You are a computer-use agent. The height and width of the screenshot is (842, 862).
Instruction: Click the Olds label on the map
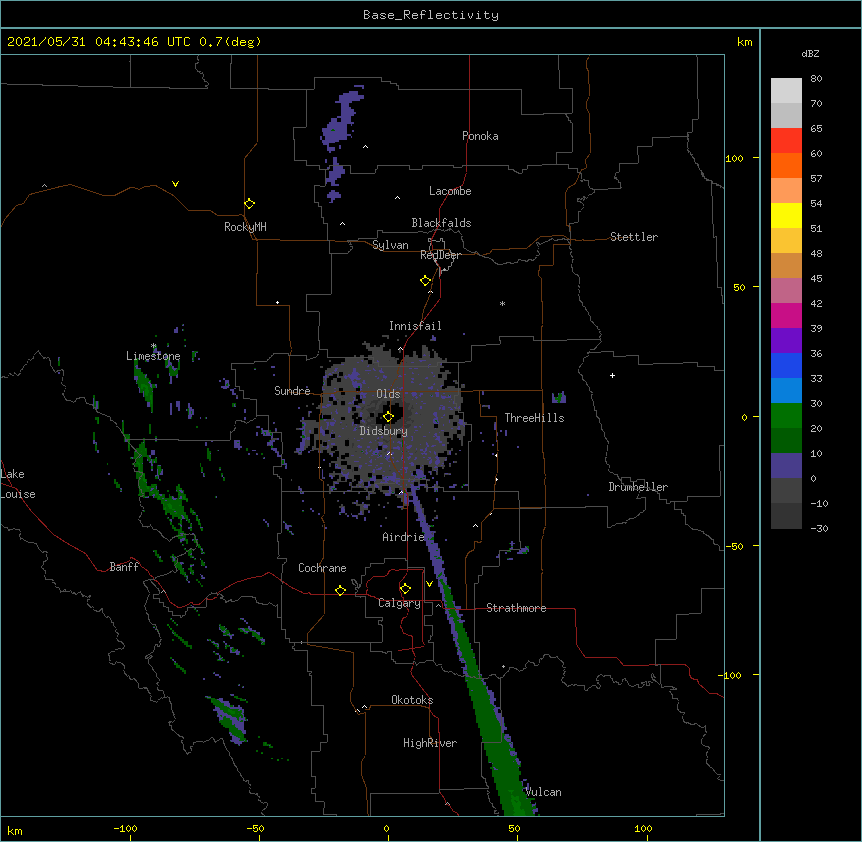pos(388,394)
